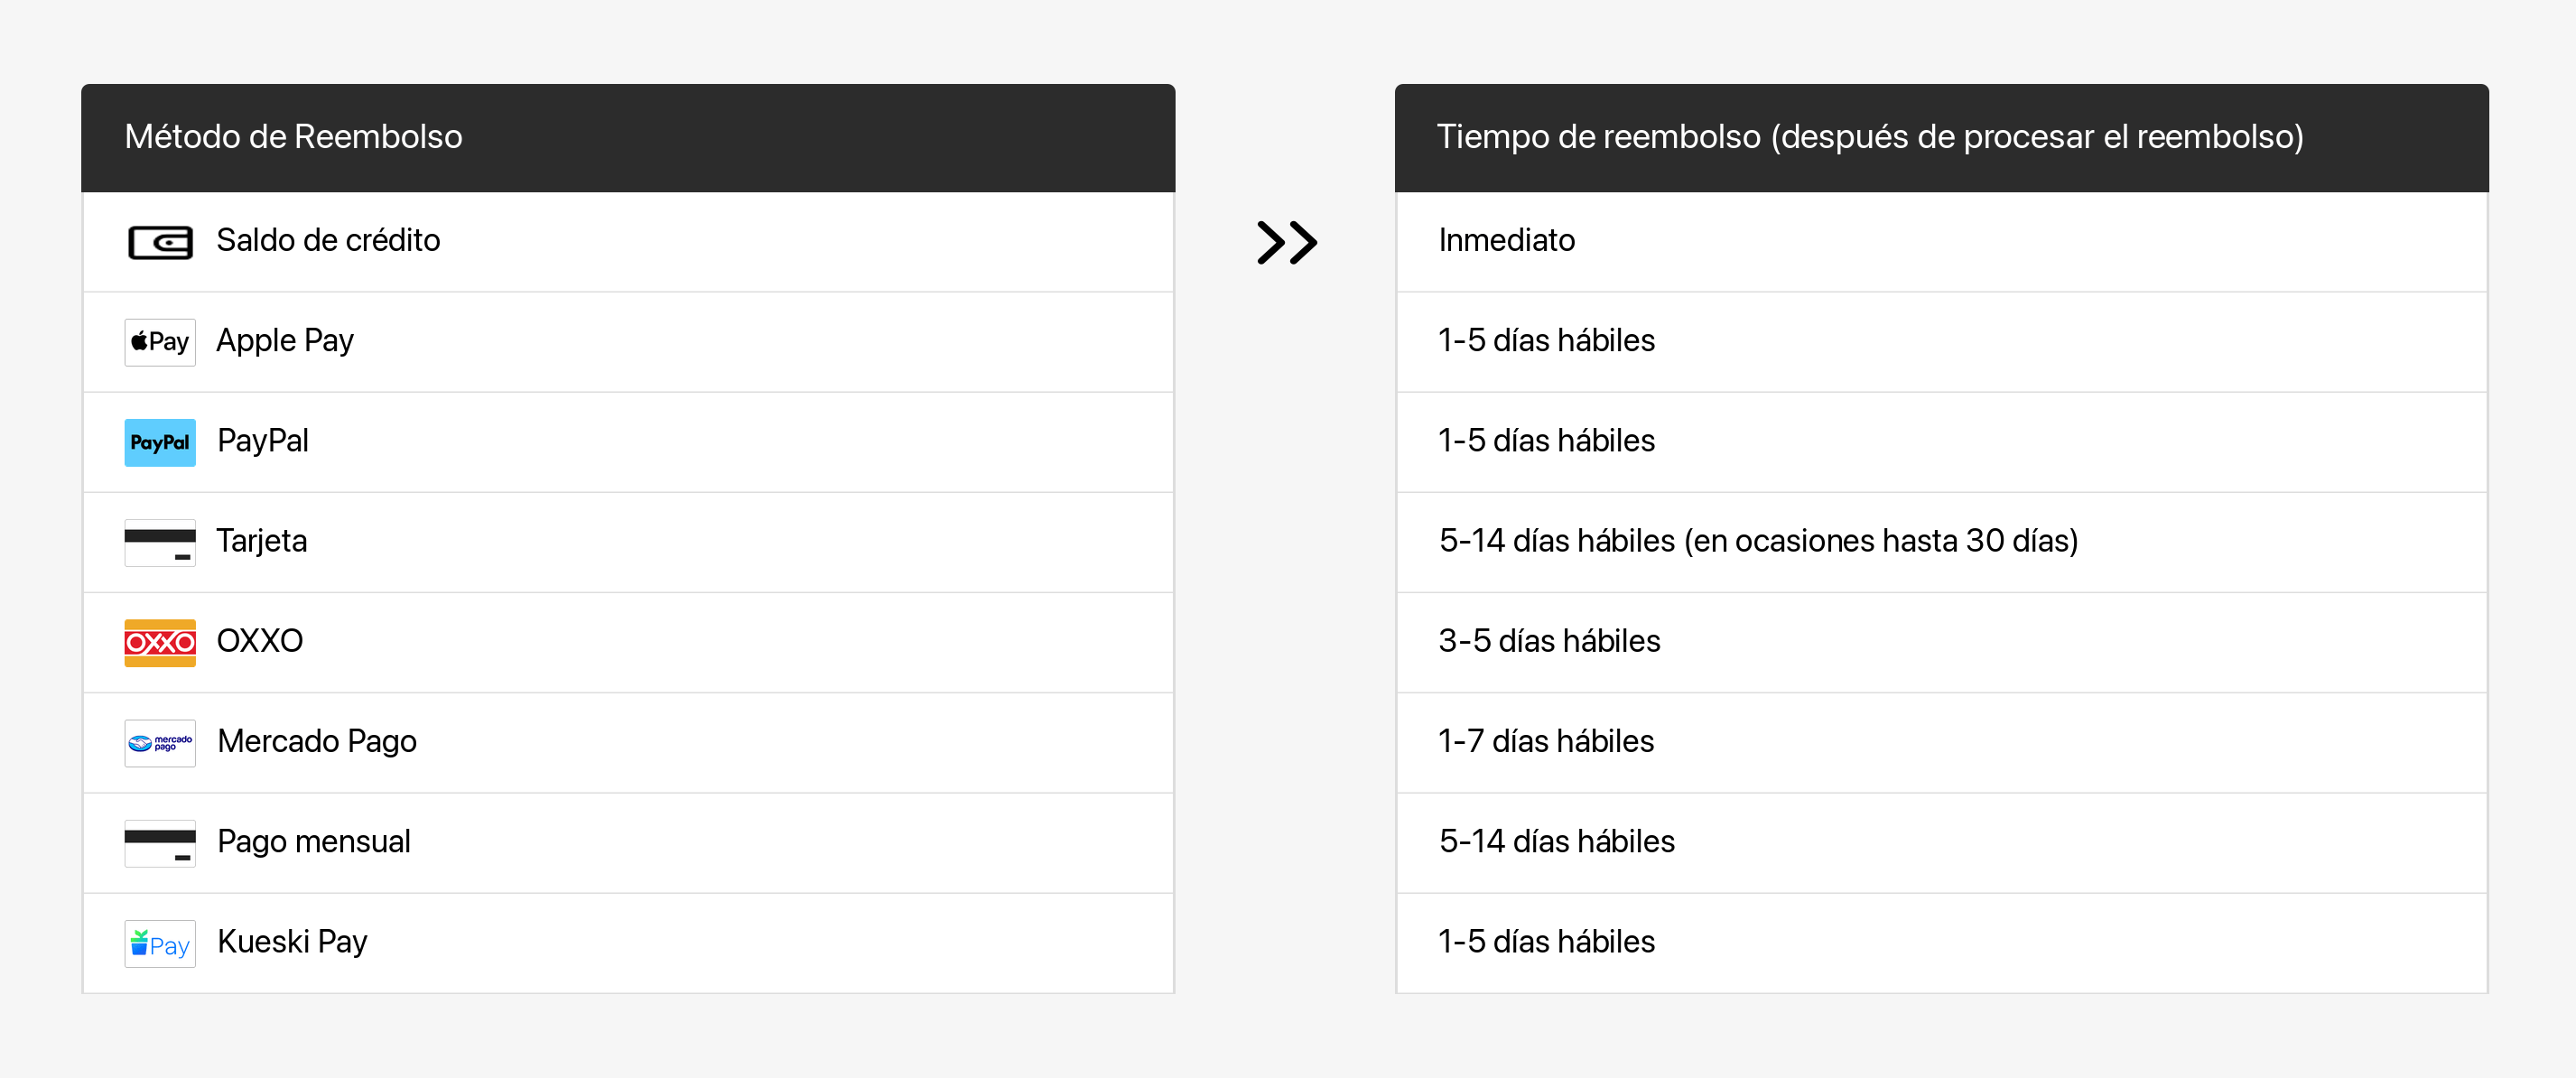Click the 1-7 días hábiles cell
The image size is (2576, 1078).
1546,742
